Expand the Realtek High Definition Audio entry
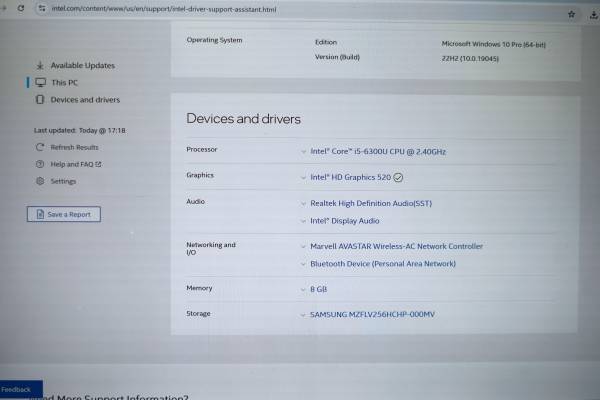600x400 pixels. (x=303, y=203)
